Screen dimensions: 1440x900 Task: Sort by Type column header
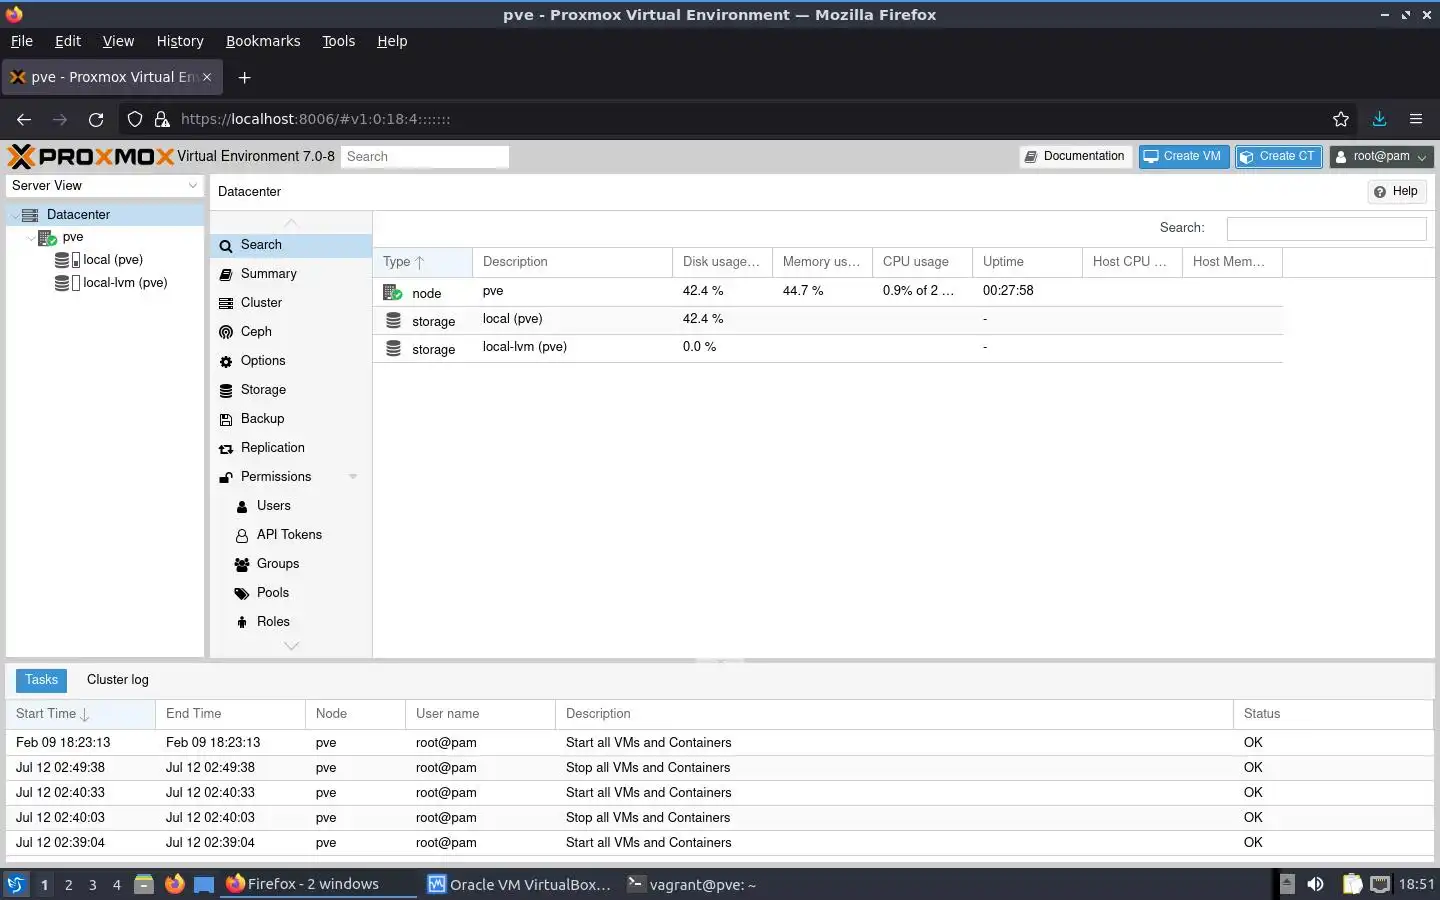tap(422, 262)
